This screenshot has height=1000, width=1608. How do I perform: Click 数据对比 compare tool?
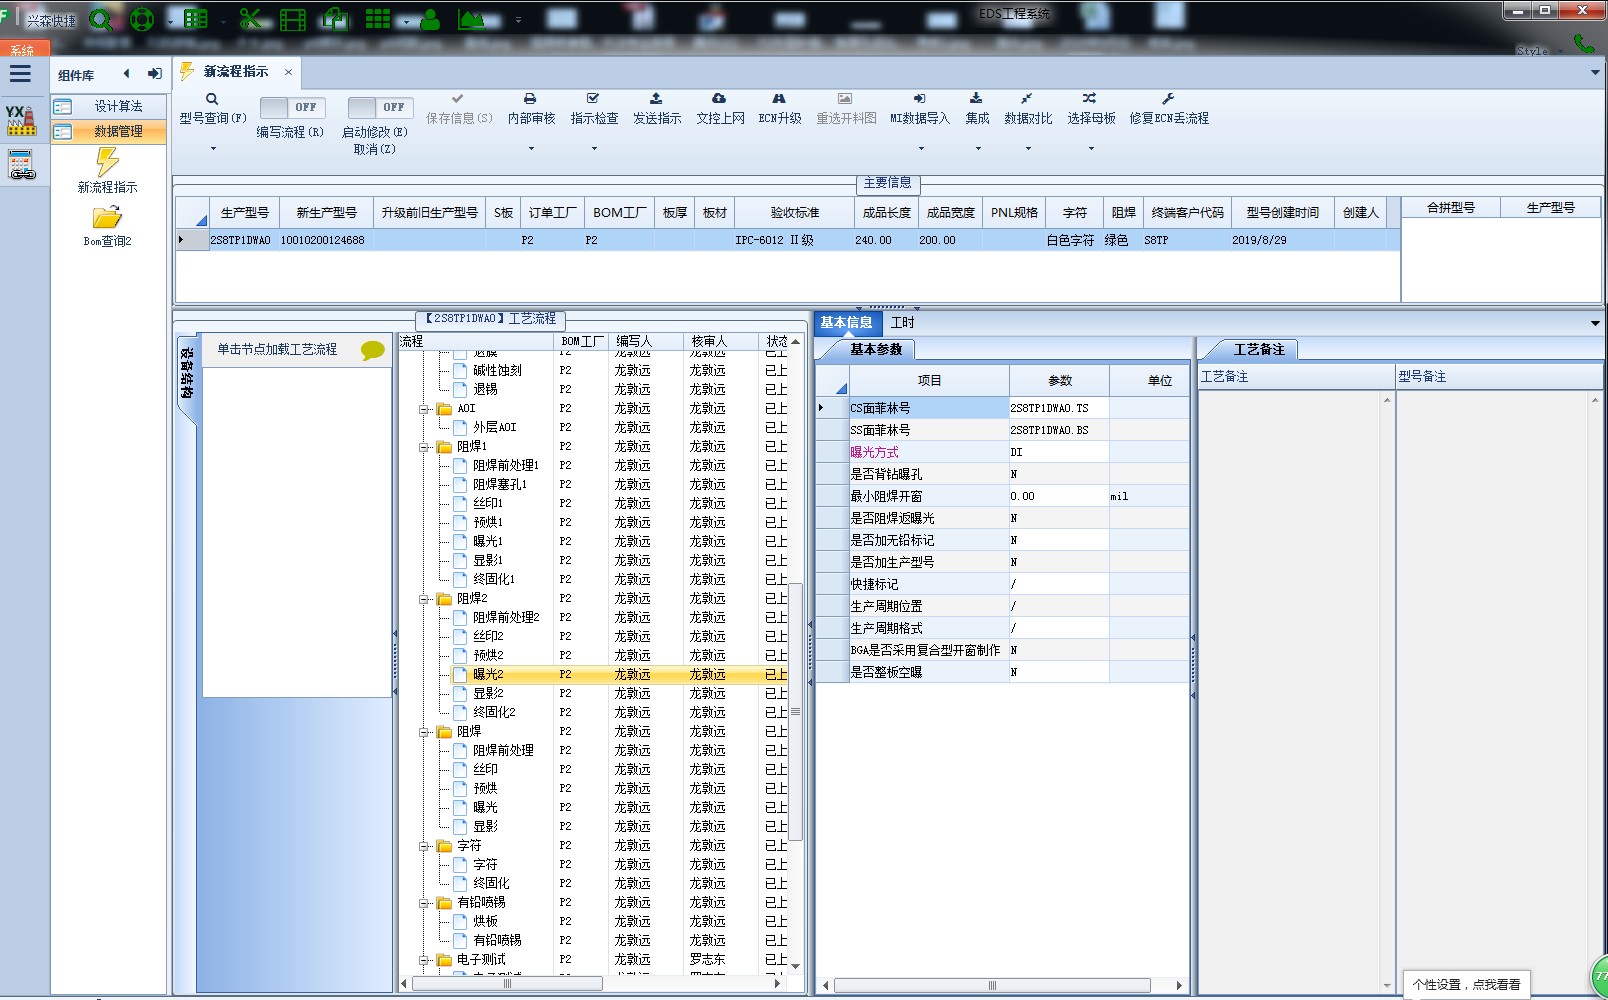pos(1028,109)
